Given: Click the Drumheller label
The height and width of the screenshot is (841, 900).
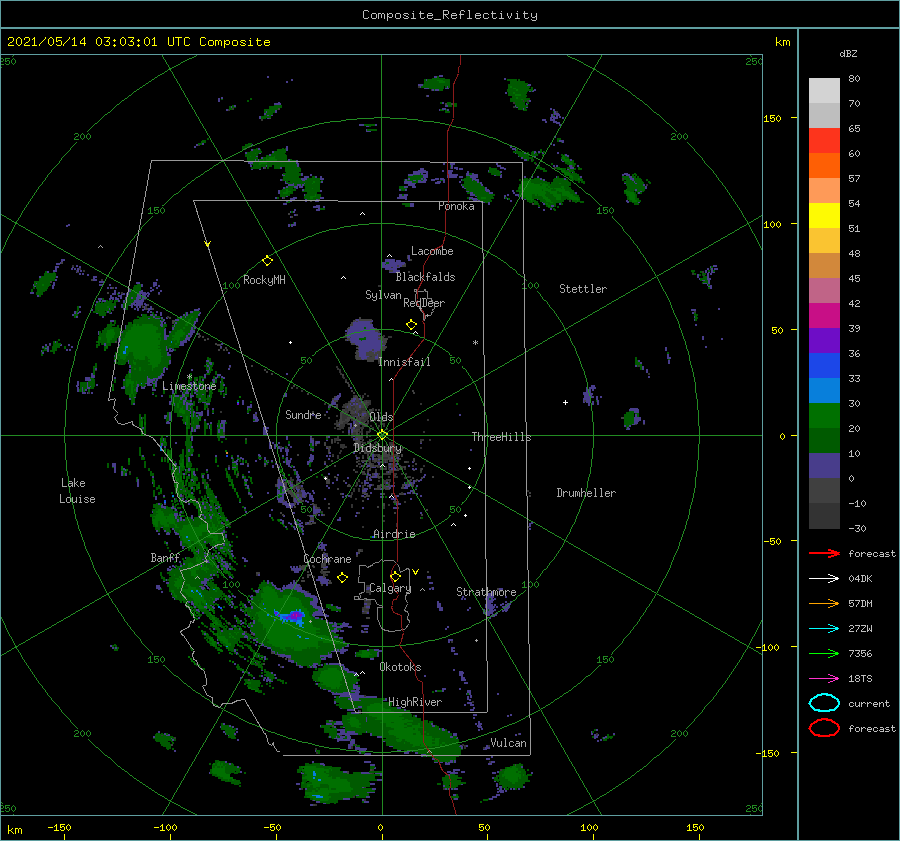Looking at the screenshot, I should (586, 493).
